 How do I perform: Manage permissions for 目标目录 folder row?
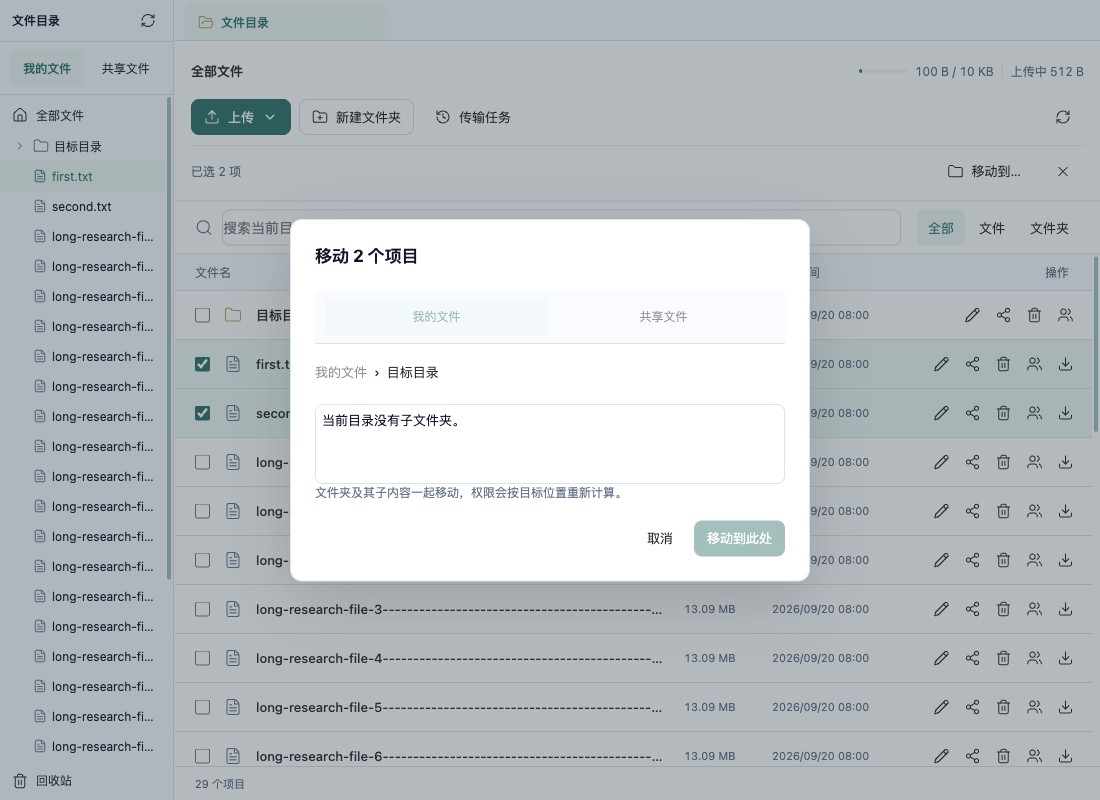(x=1065, y=315)
